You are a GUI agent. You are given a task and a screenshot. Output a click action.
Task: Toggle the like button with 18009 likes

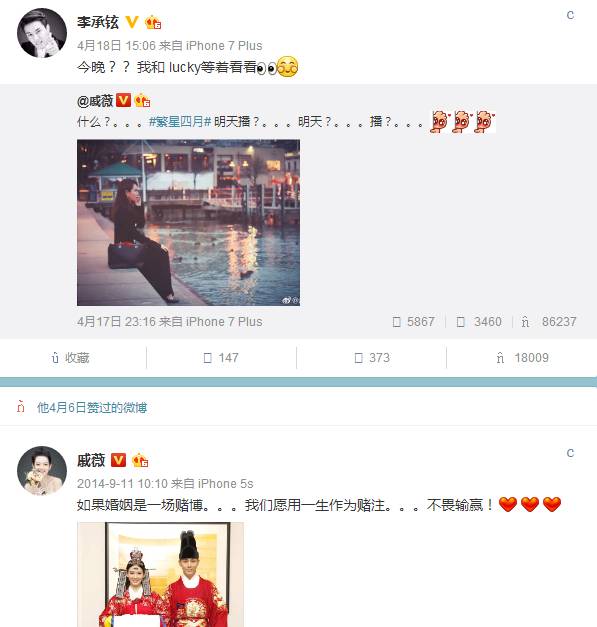[522, 357]
